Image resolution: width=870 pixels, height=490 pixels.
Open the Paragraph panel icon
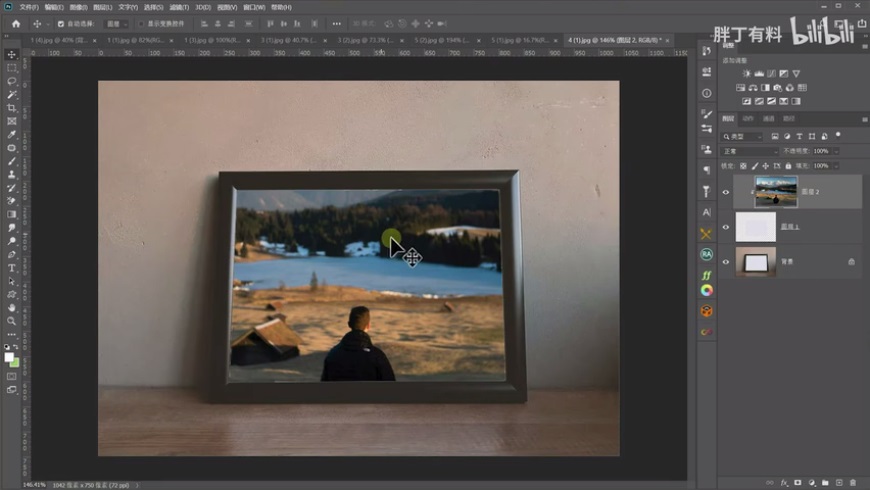click(706, 170)
